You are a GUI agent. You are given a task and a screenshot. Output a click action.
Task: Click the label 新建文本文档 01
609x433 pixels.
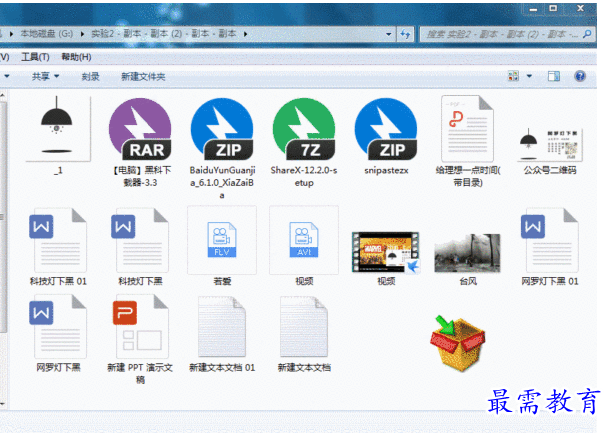(222, 367)
